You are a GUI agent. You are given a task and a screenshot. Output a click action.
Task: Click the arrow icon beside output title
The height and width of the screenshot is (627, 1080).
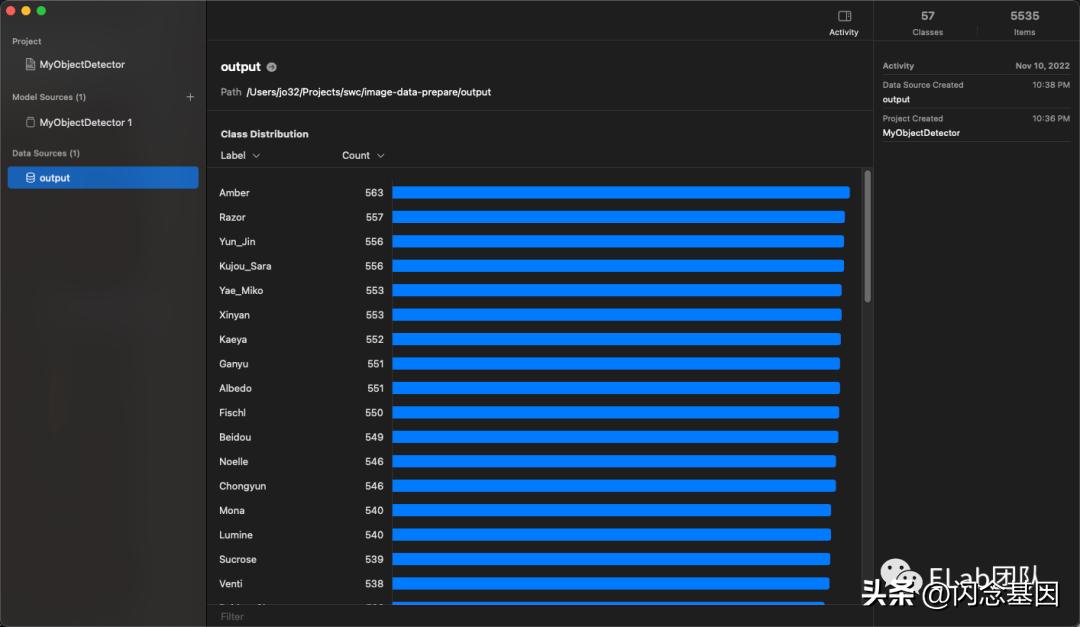(271, 68)
